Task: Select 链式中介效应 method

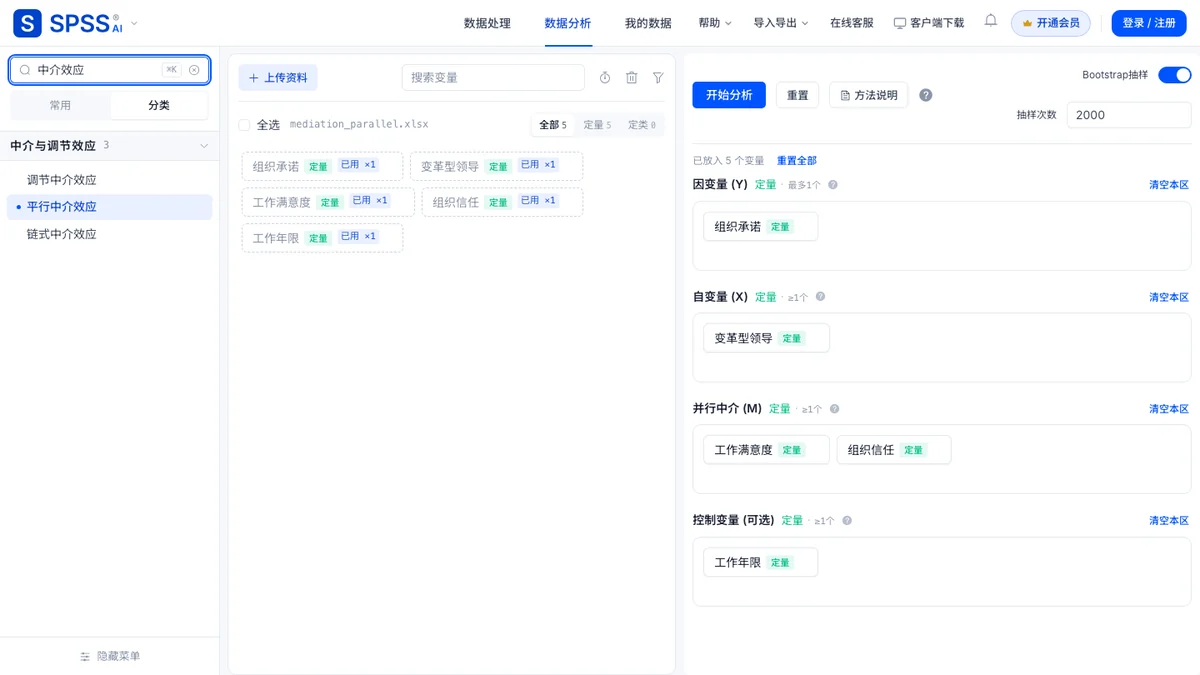Action: point(110,234)
